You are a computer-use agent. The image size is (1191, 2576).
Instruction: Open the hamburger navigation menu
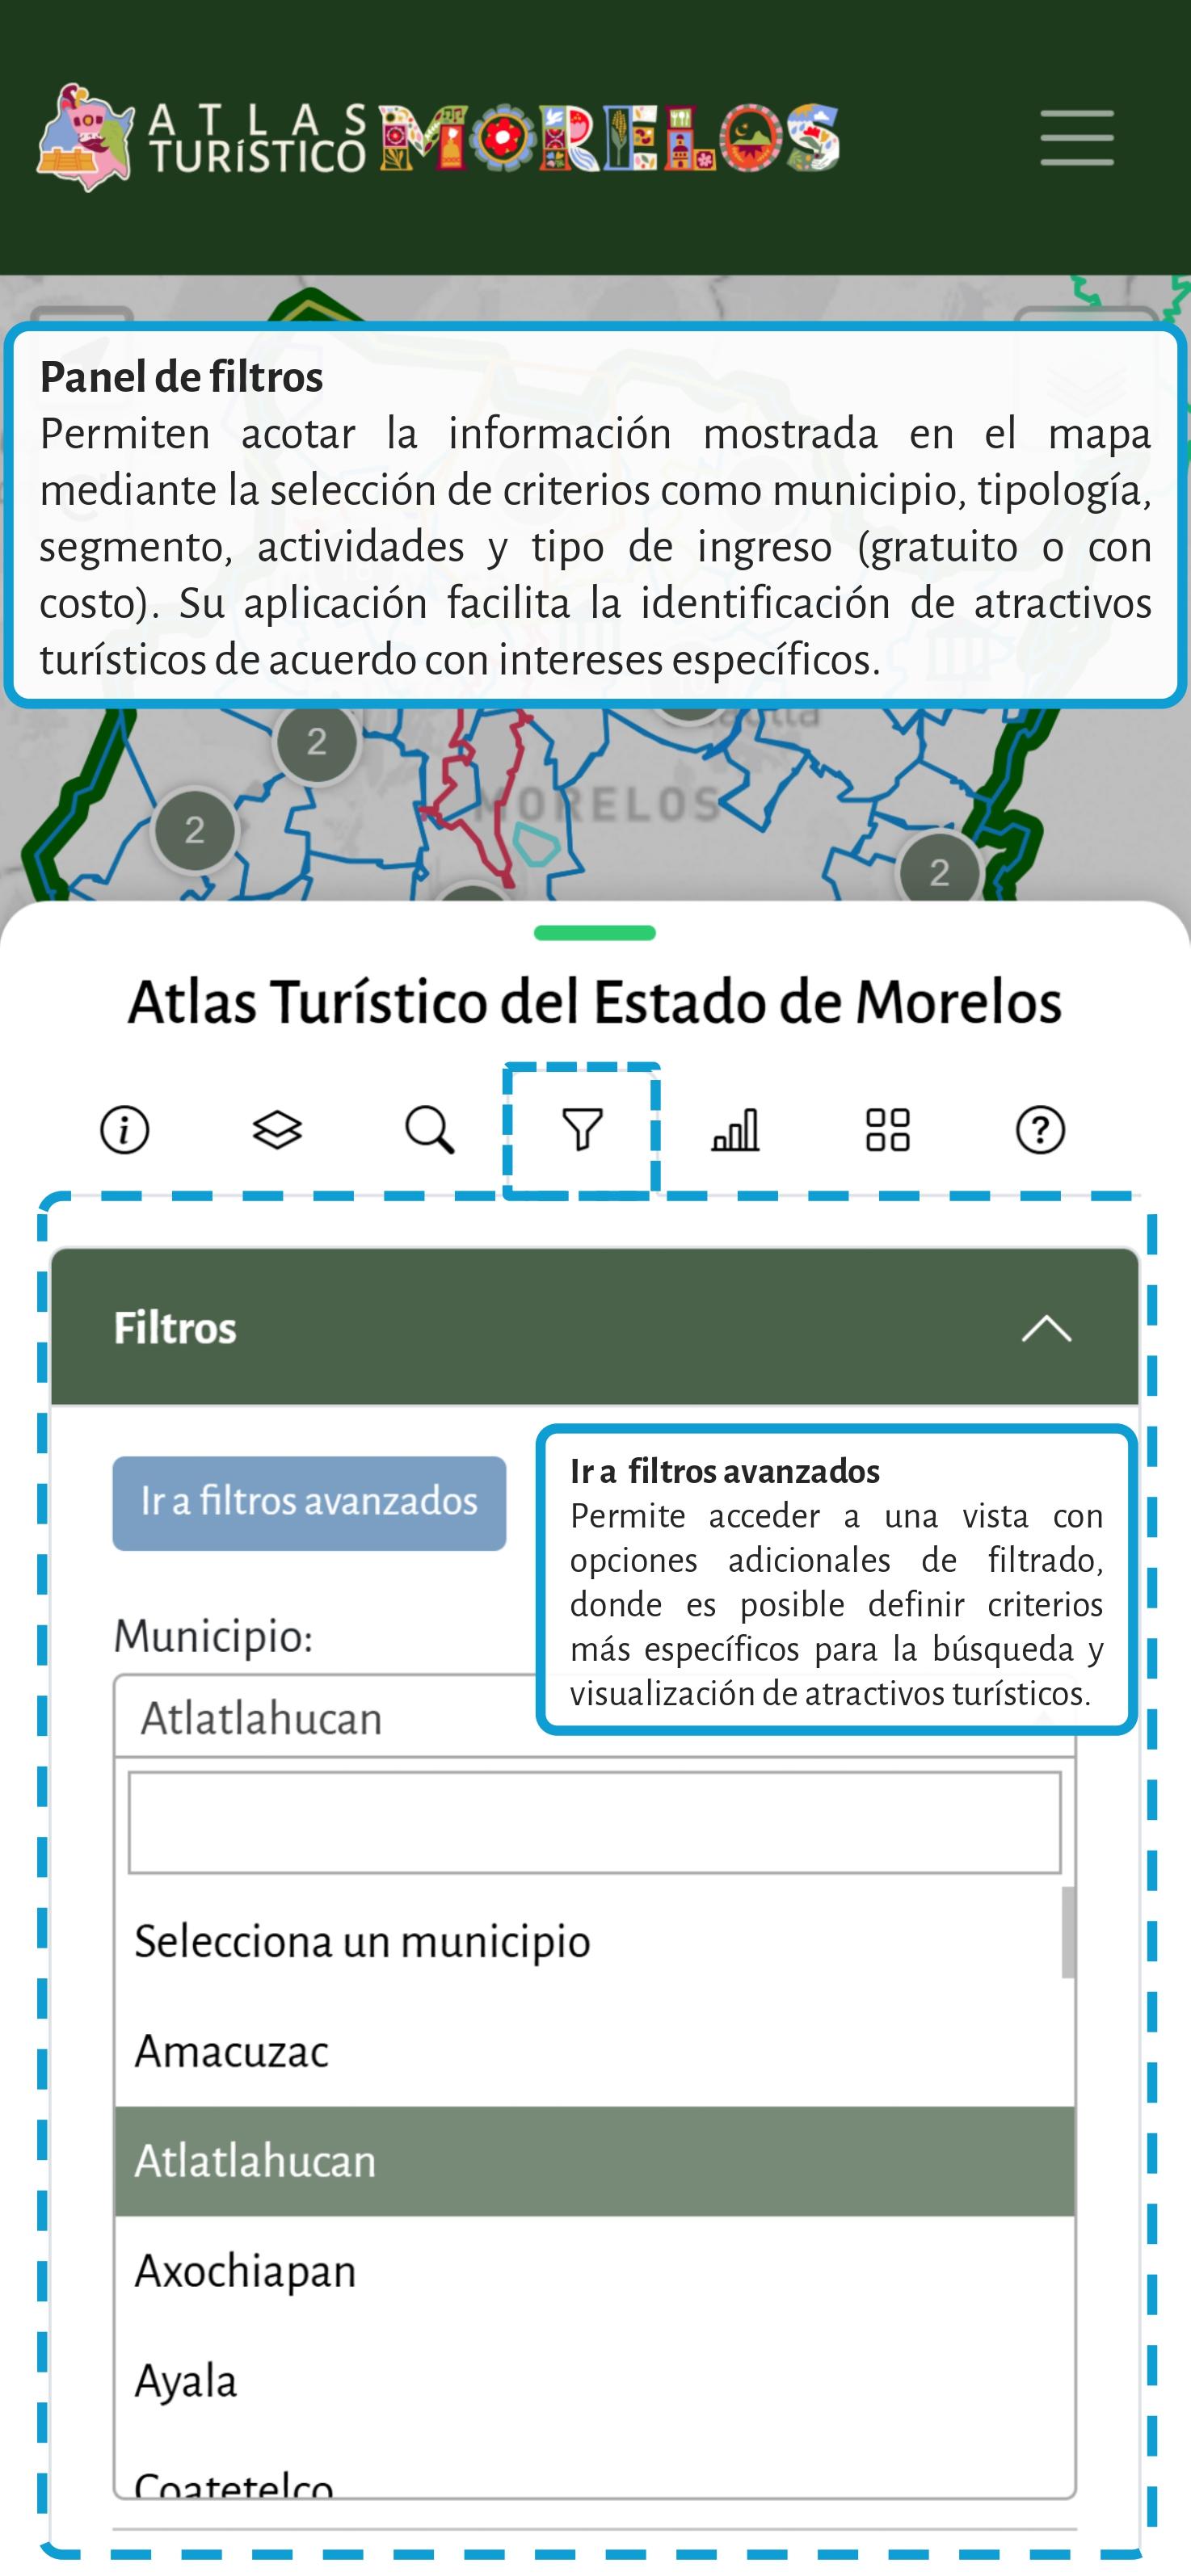click(1076, 138)
